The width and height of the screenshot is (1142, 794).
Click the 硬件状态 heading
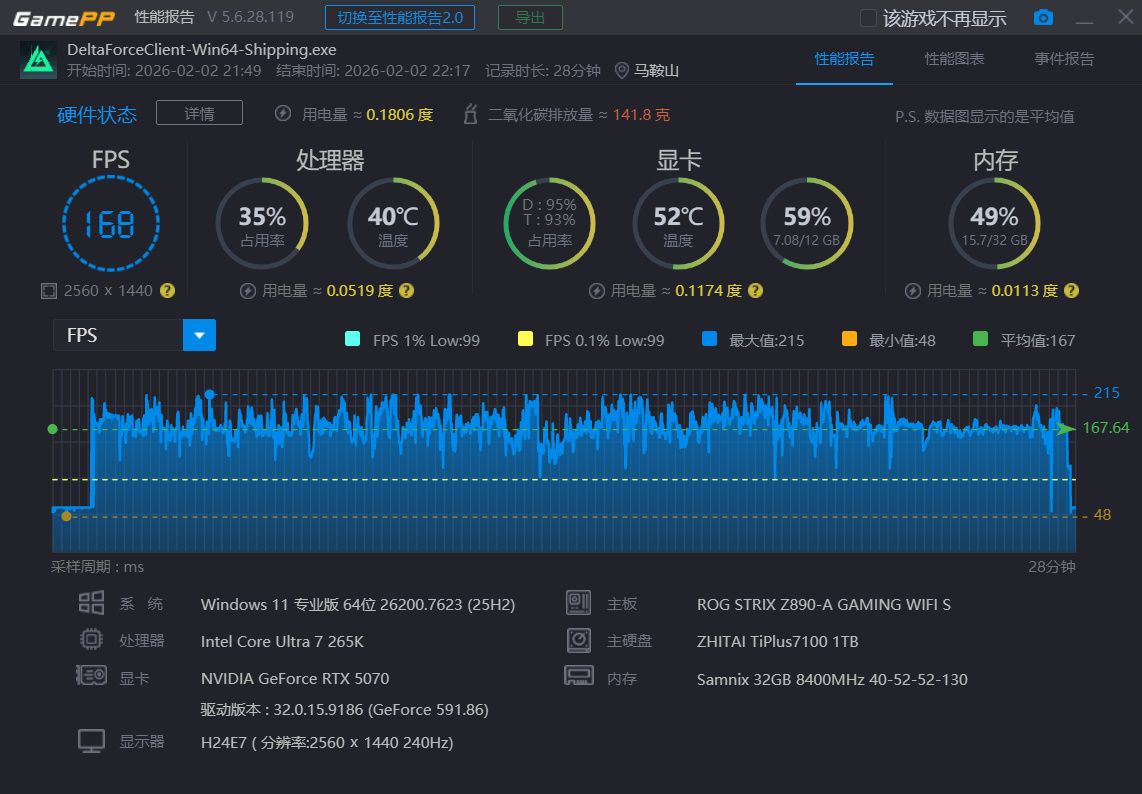coord(97,114)
